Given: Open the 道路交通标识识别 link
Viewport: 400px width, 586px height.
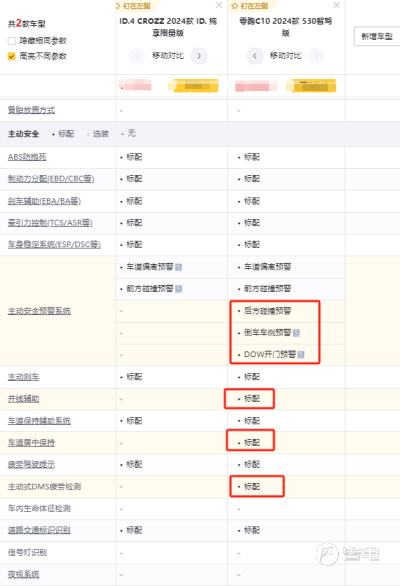Looking at the screenshot, I should [x=39, y=530].
